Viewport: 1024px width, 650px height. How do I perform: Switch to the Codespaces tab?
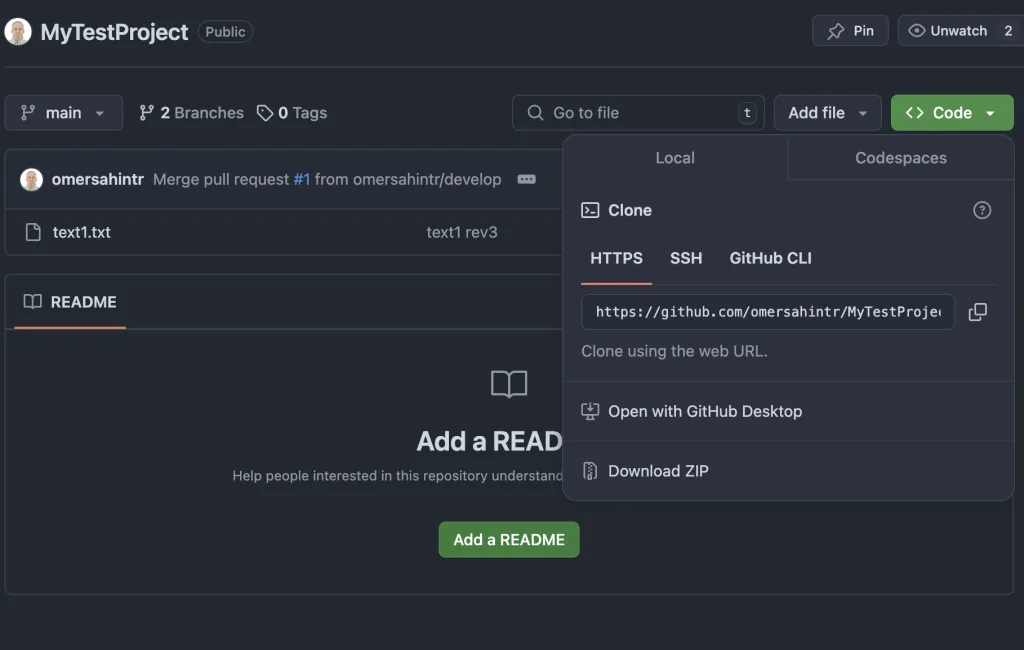click(x=900, y=158)
